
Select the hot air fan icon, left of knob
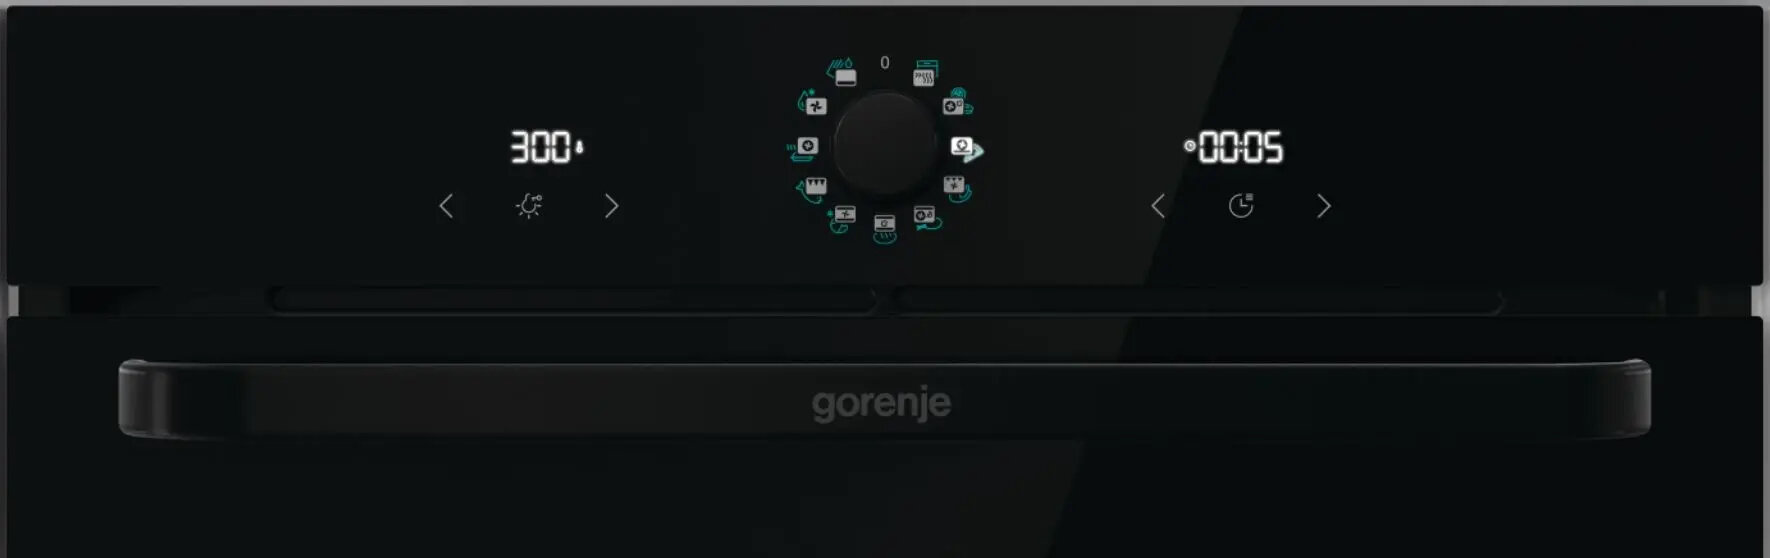[804, 148]
